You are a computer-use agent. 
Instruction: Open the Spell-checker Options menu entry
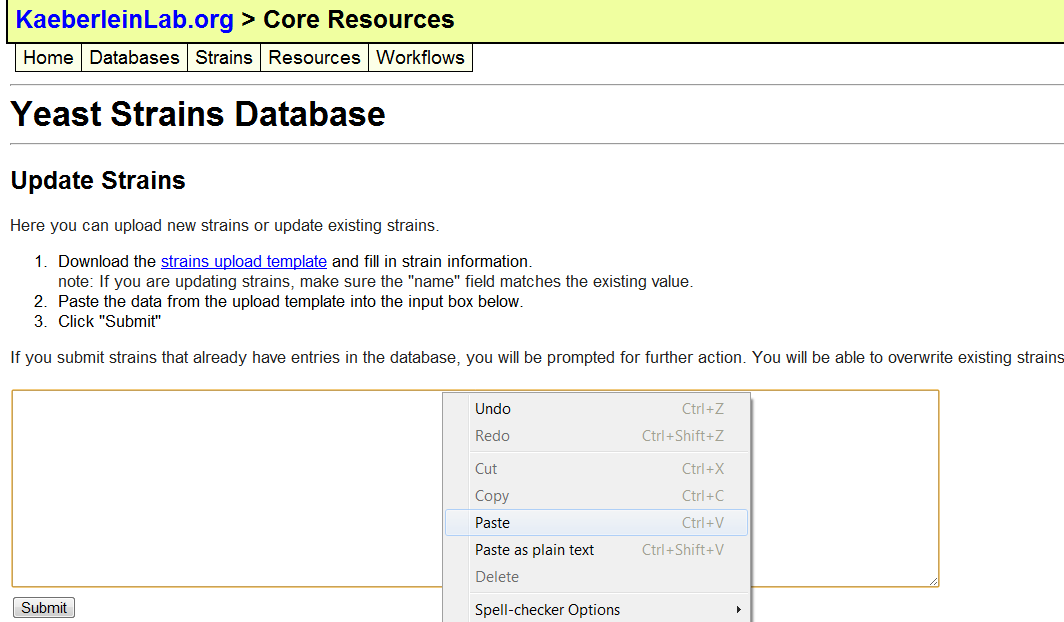pos(547,610)
